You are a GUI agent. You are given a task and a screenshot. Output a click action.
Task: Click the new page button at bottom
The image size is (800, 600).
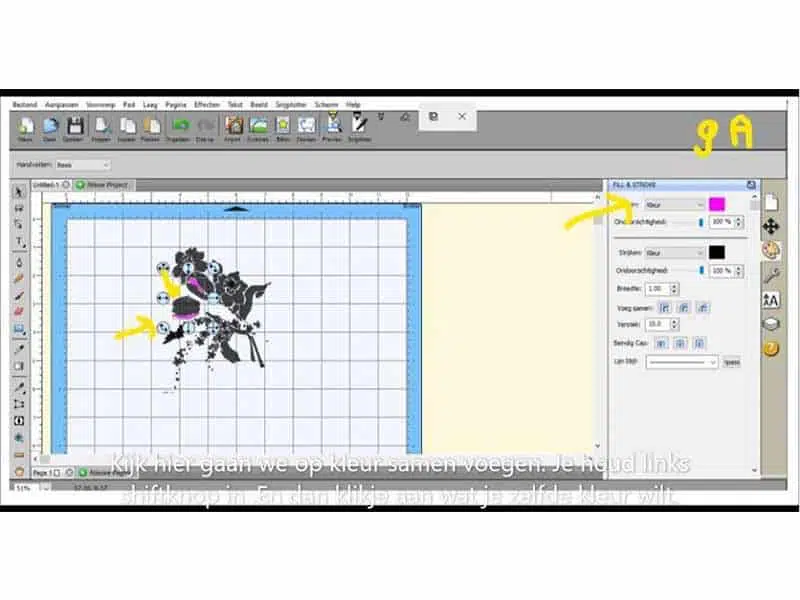click(x=106, y=473)
